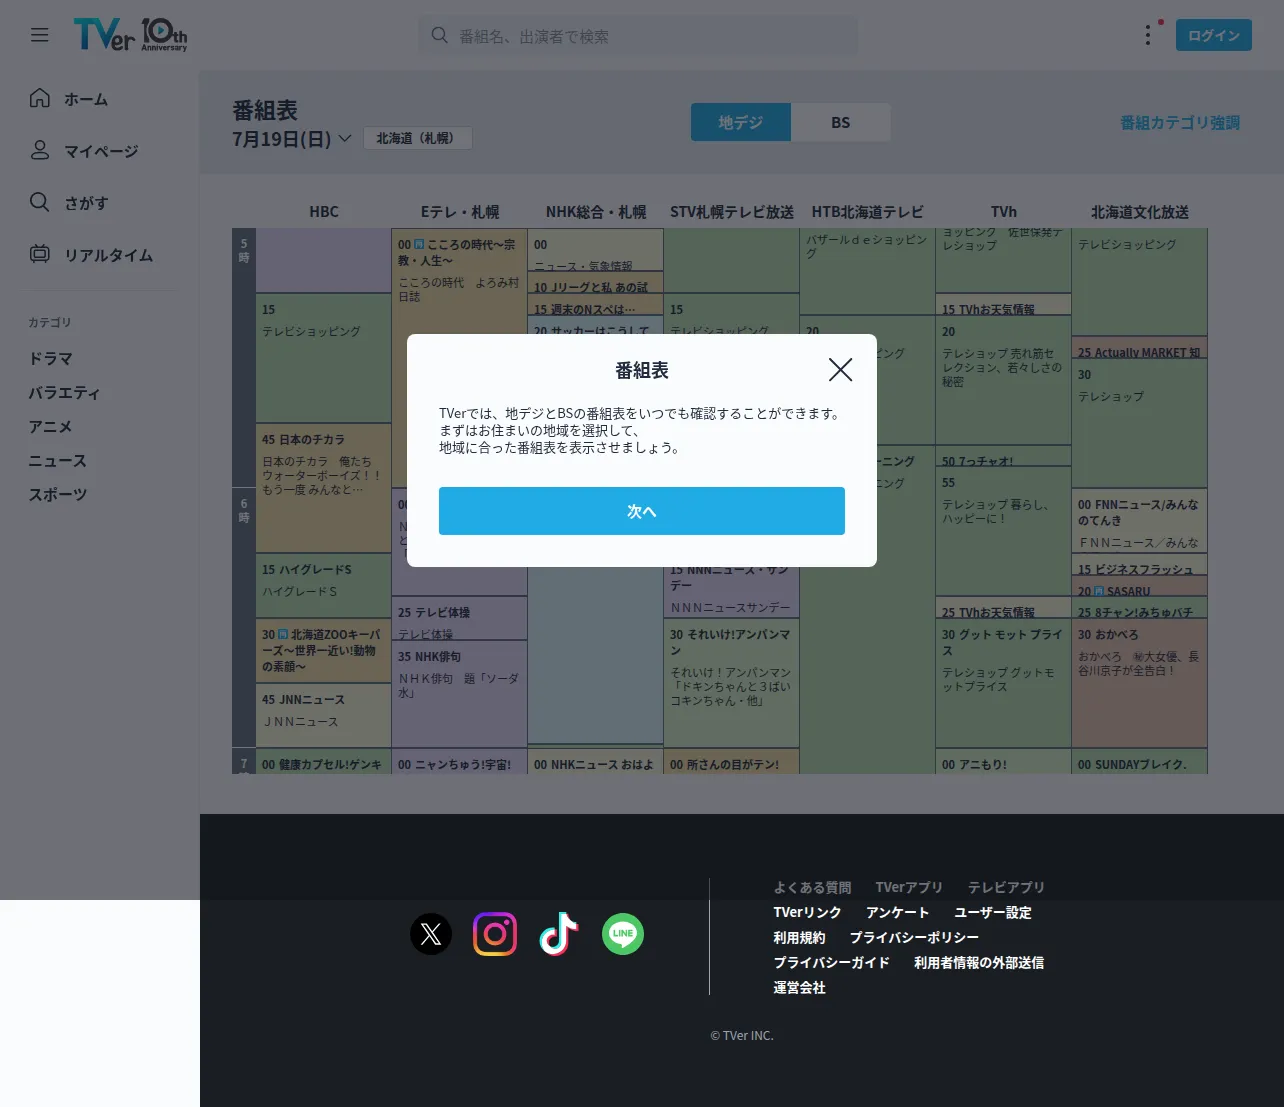This screenshot has height=1107, width=1284.
Task: Open プライバシーポリシー footer link
Action: (x=914, y=937)
